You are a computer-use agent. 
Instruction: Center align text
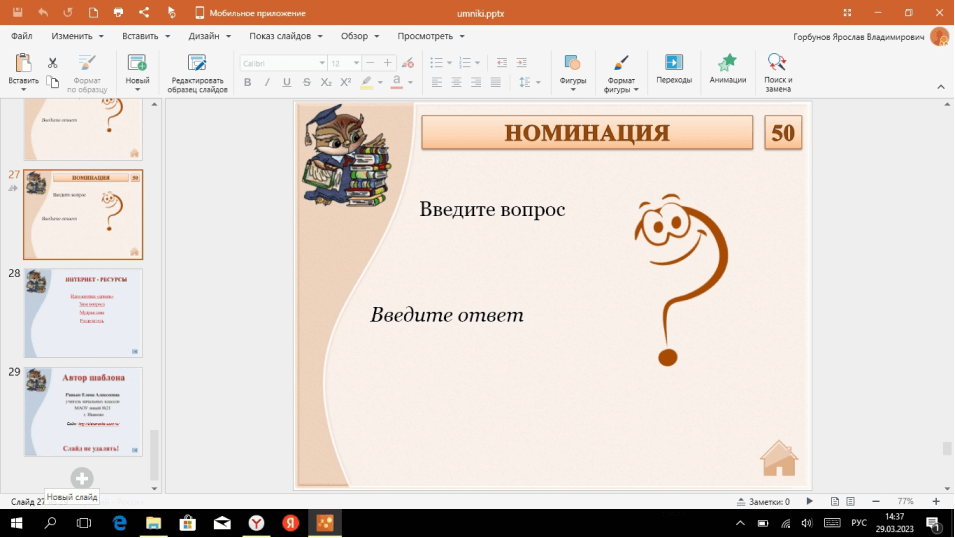pyautogui.click(x=456, y=82)
